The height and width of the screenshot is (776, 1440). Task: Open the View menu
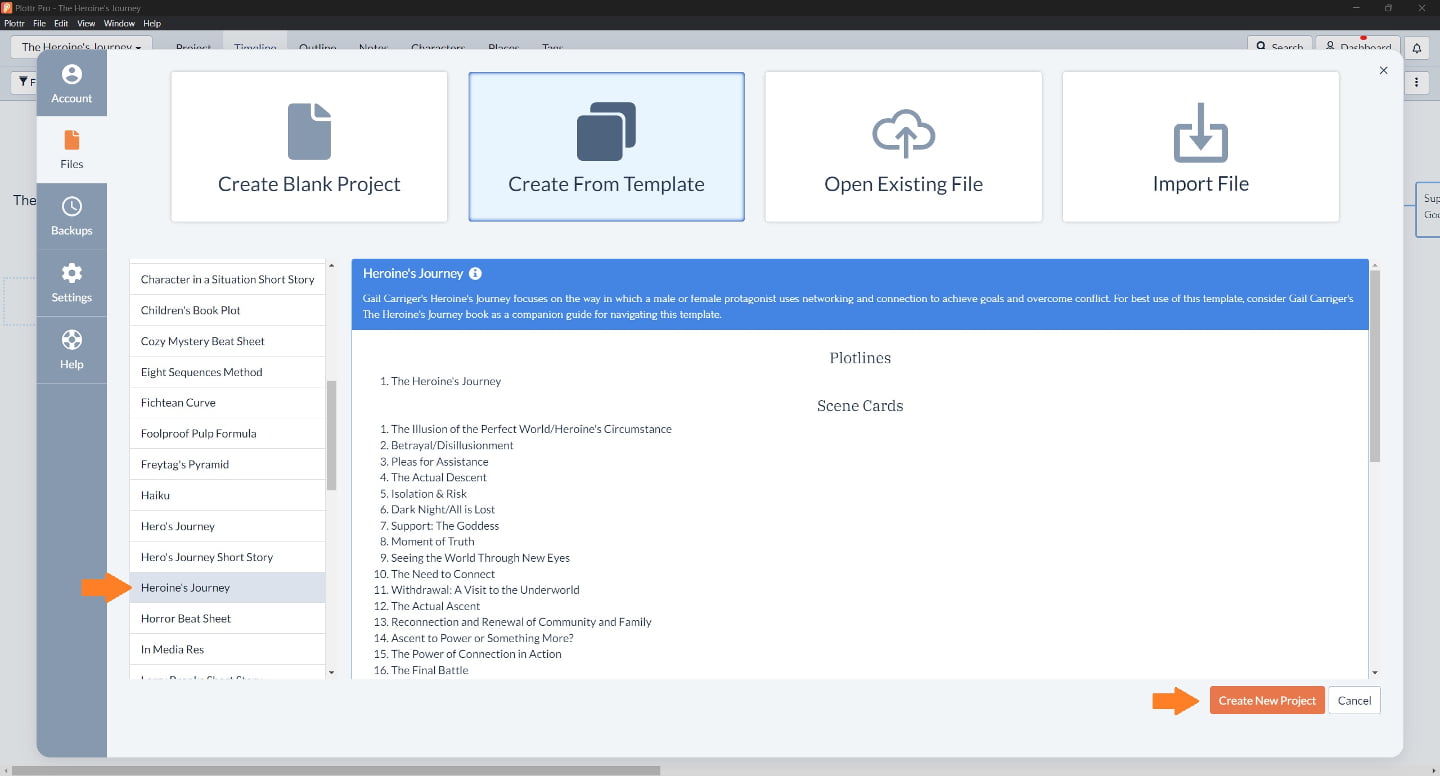[86, 23]
